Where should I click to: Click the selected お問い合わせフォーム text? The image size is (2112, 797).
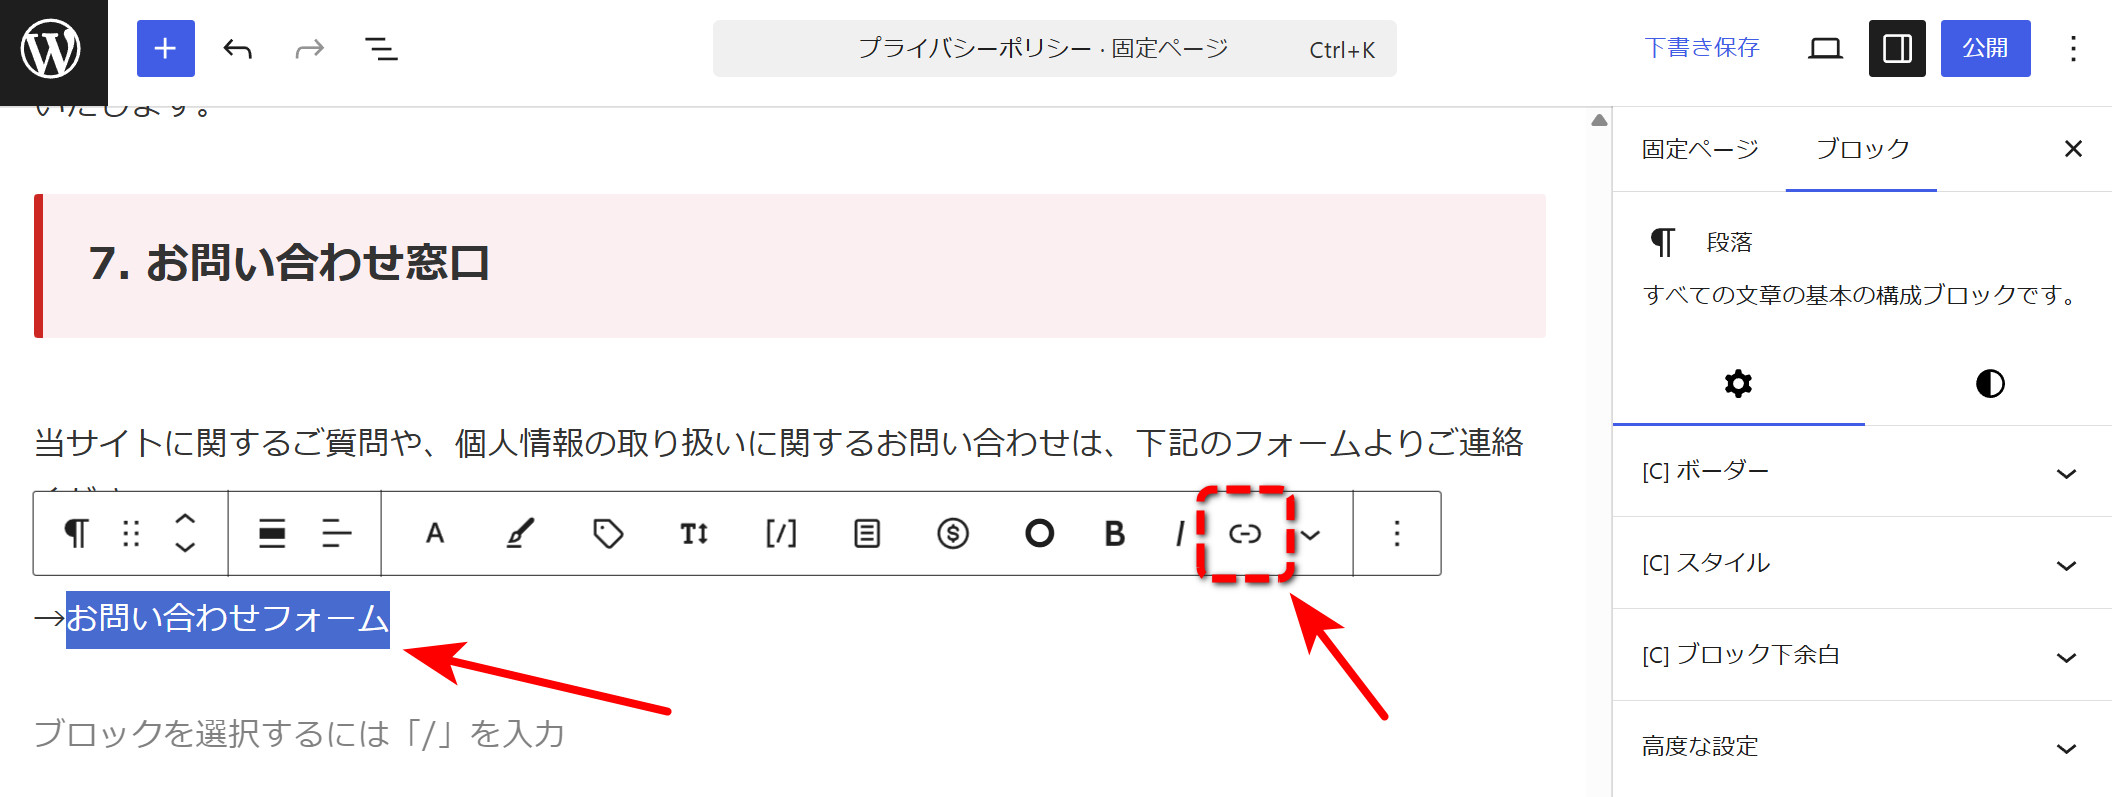[x=228, y=619]
